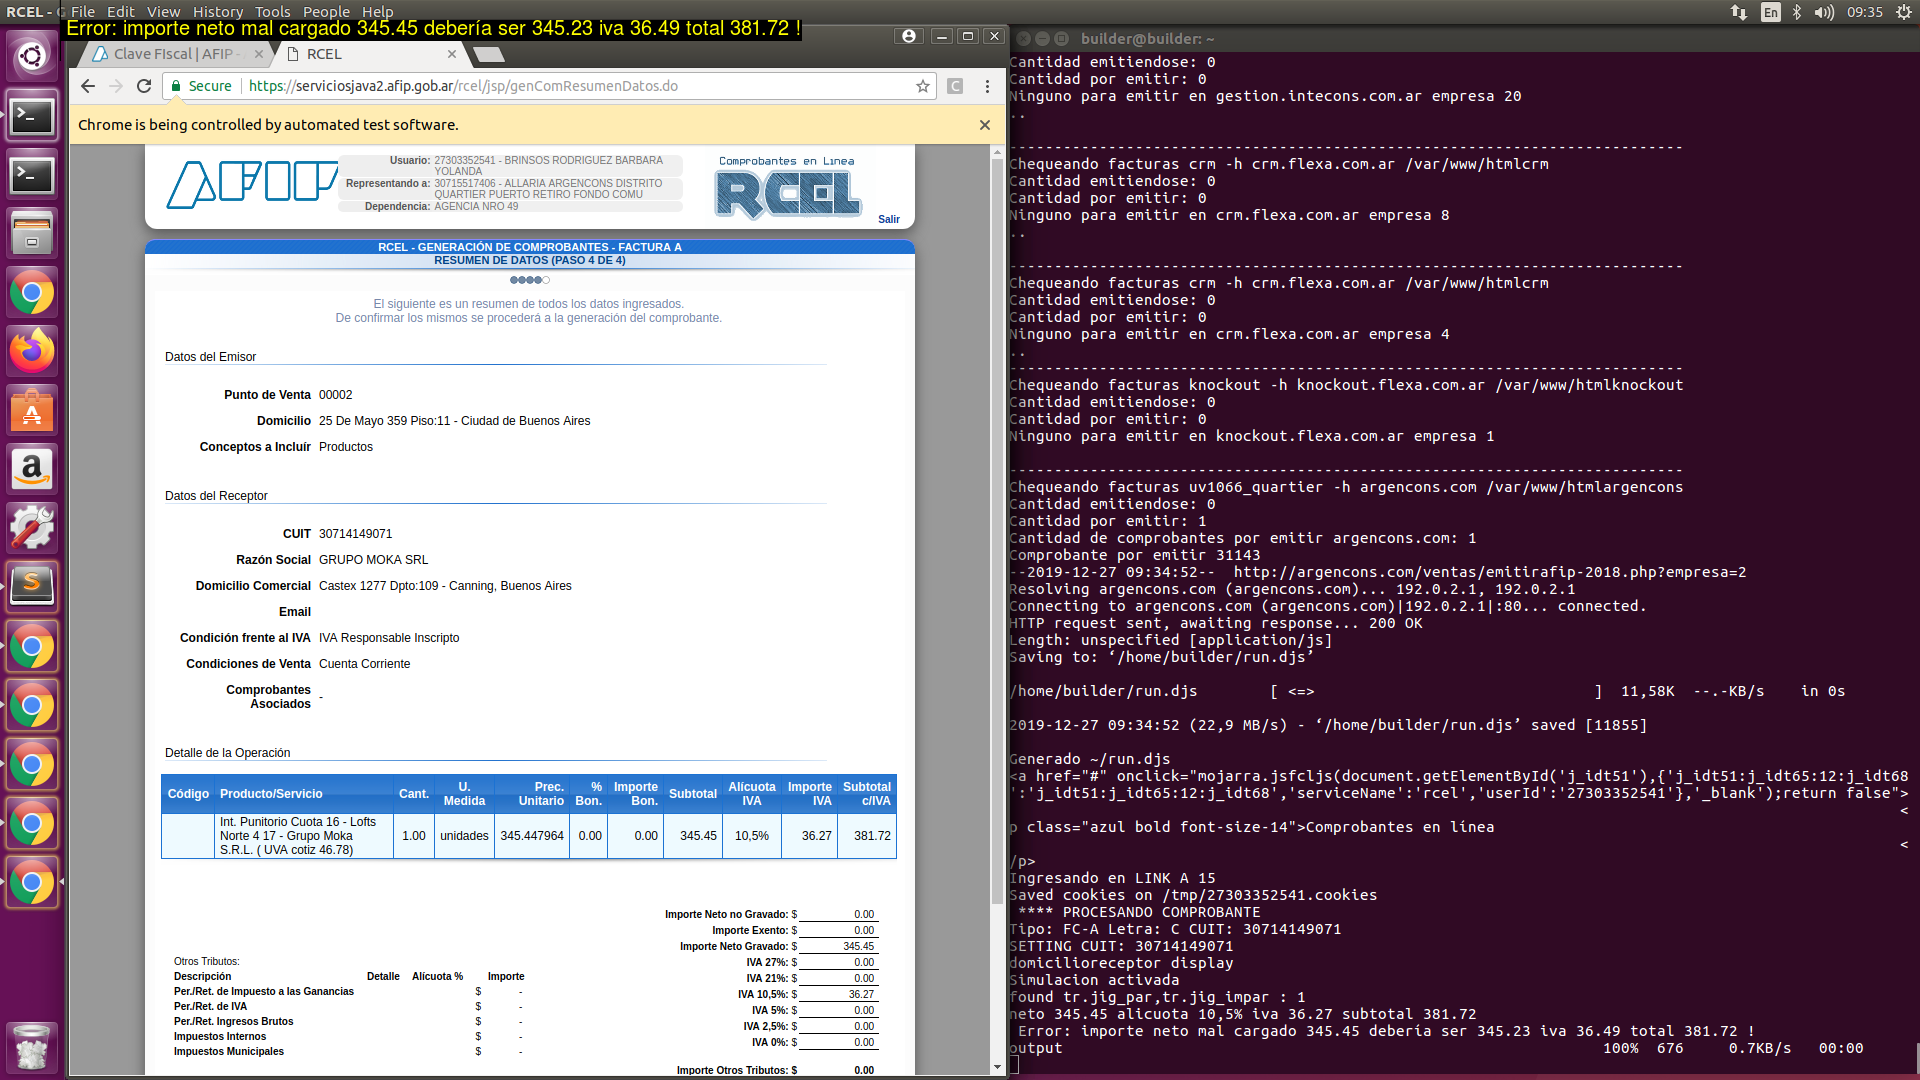
Task: Click IVA 10,5% amount field 36.27
Action: (x=837, y=994)
